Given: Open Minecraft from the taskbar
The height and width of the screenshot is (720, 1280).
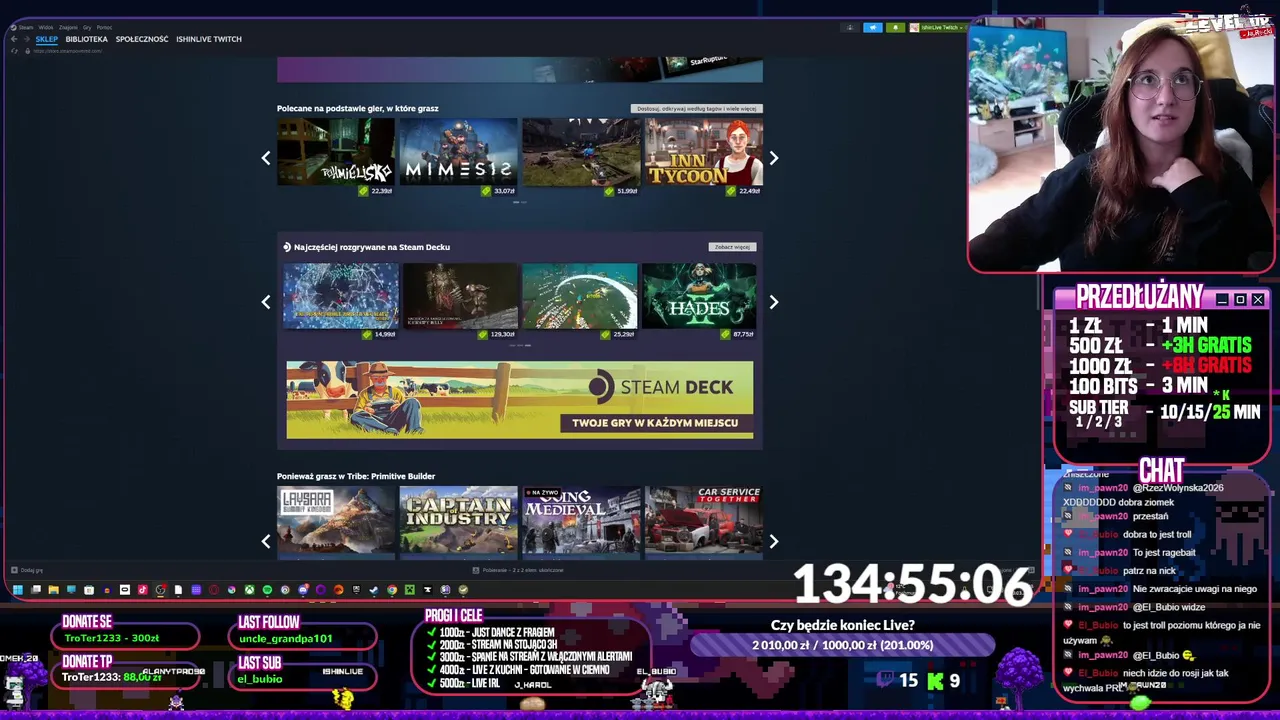Looking at the screenshot, I should click(410, 590).
